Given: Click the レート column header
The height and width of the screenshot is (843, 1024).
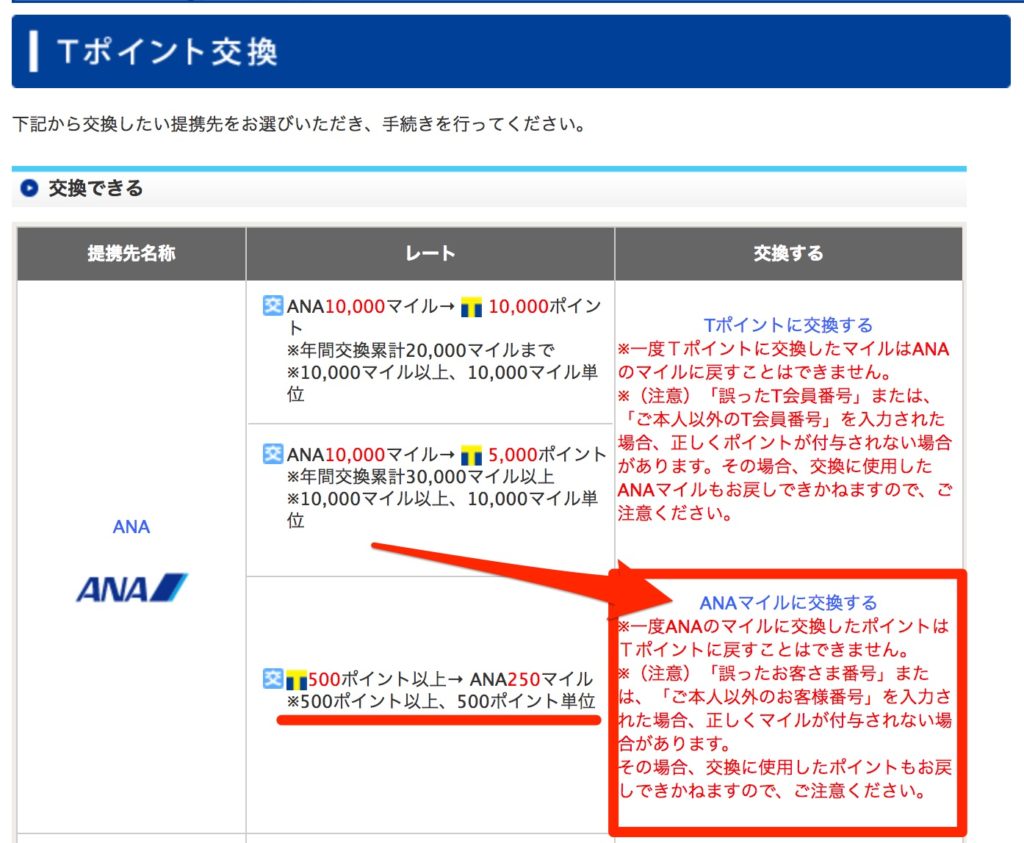Looking at the screenshot, I should [430, 253].
